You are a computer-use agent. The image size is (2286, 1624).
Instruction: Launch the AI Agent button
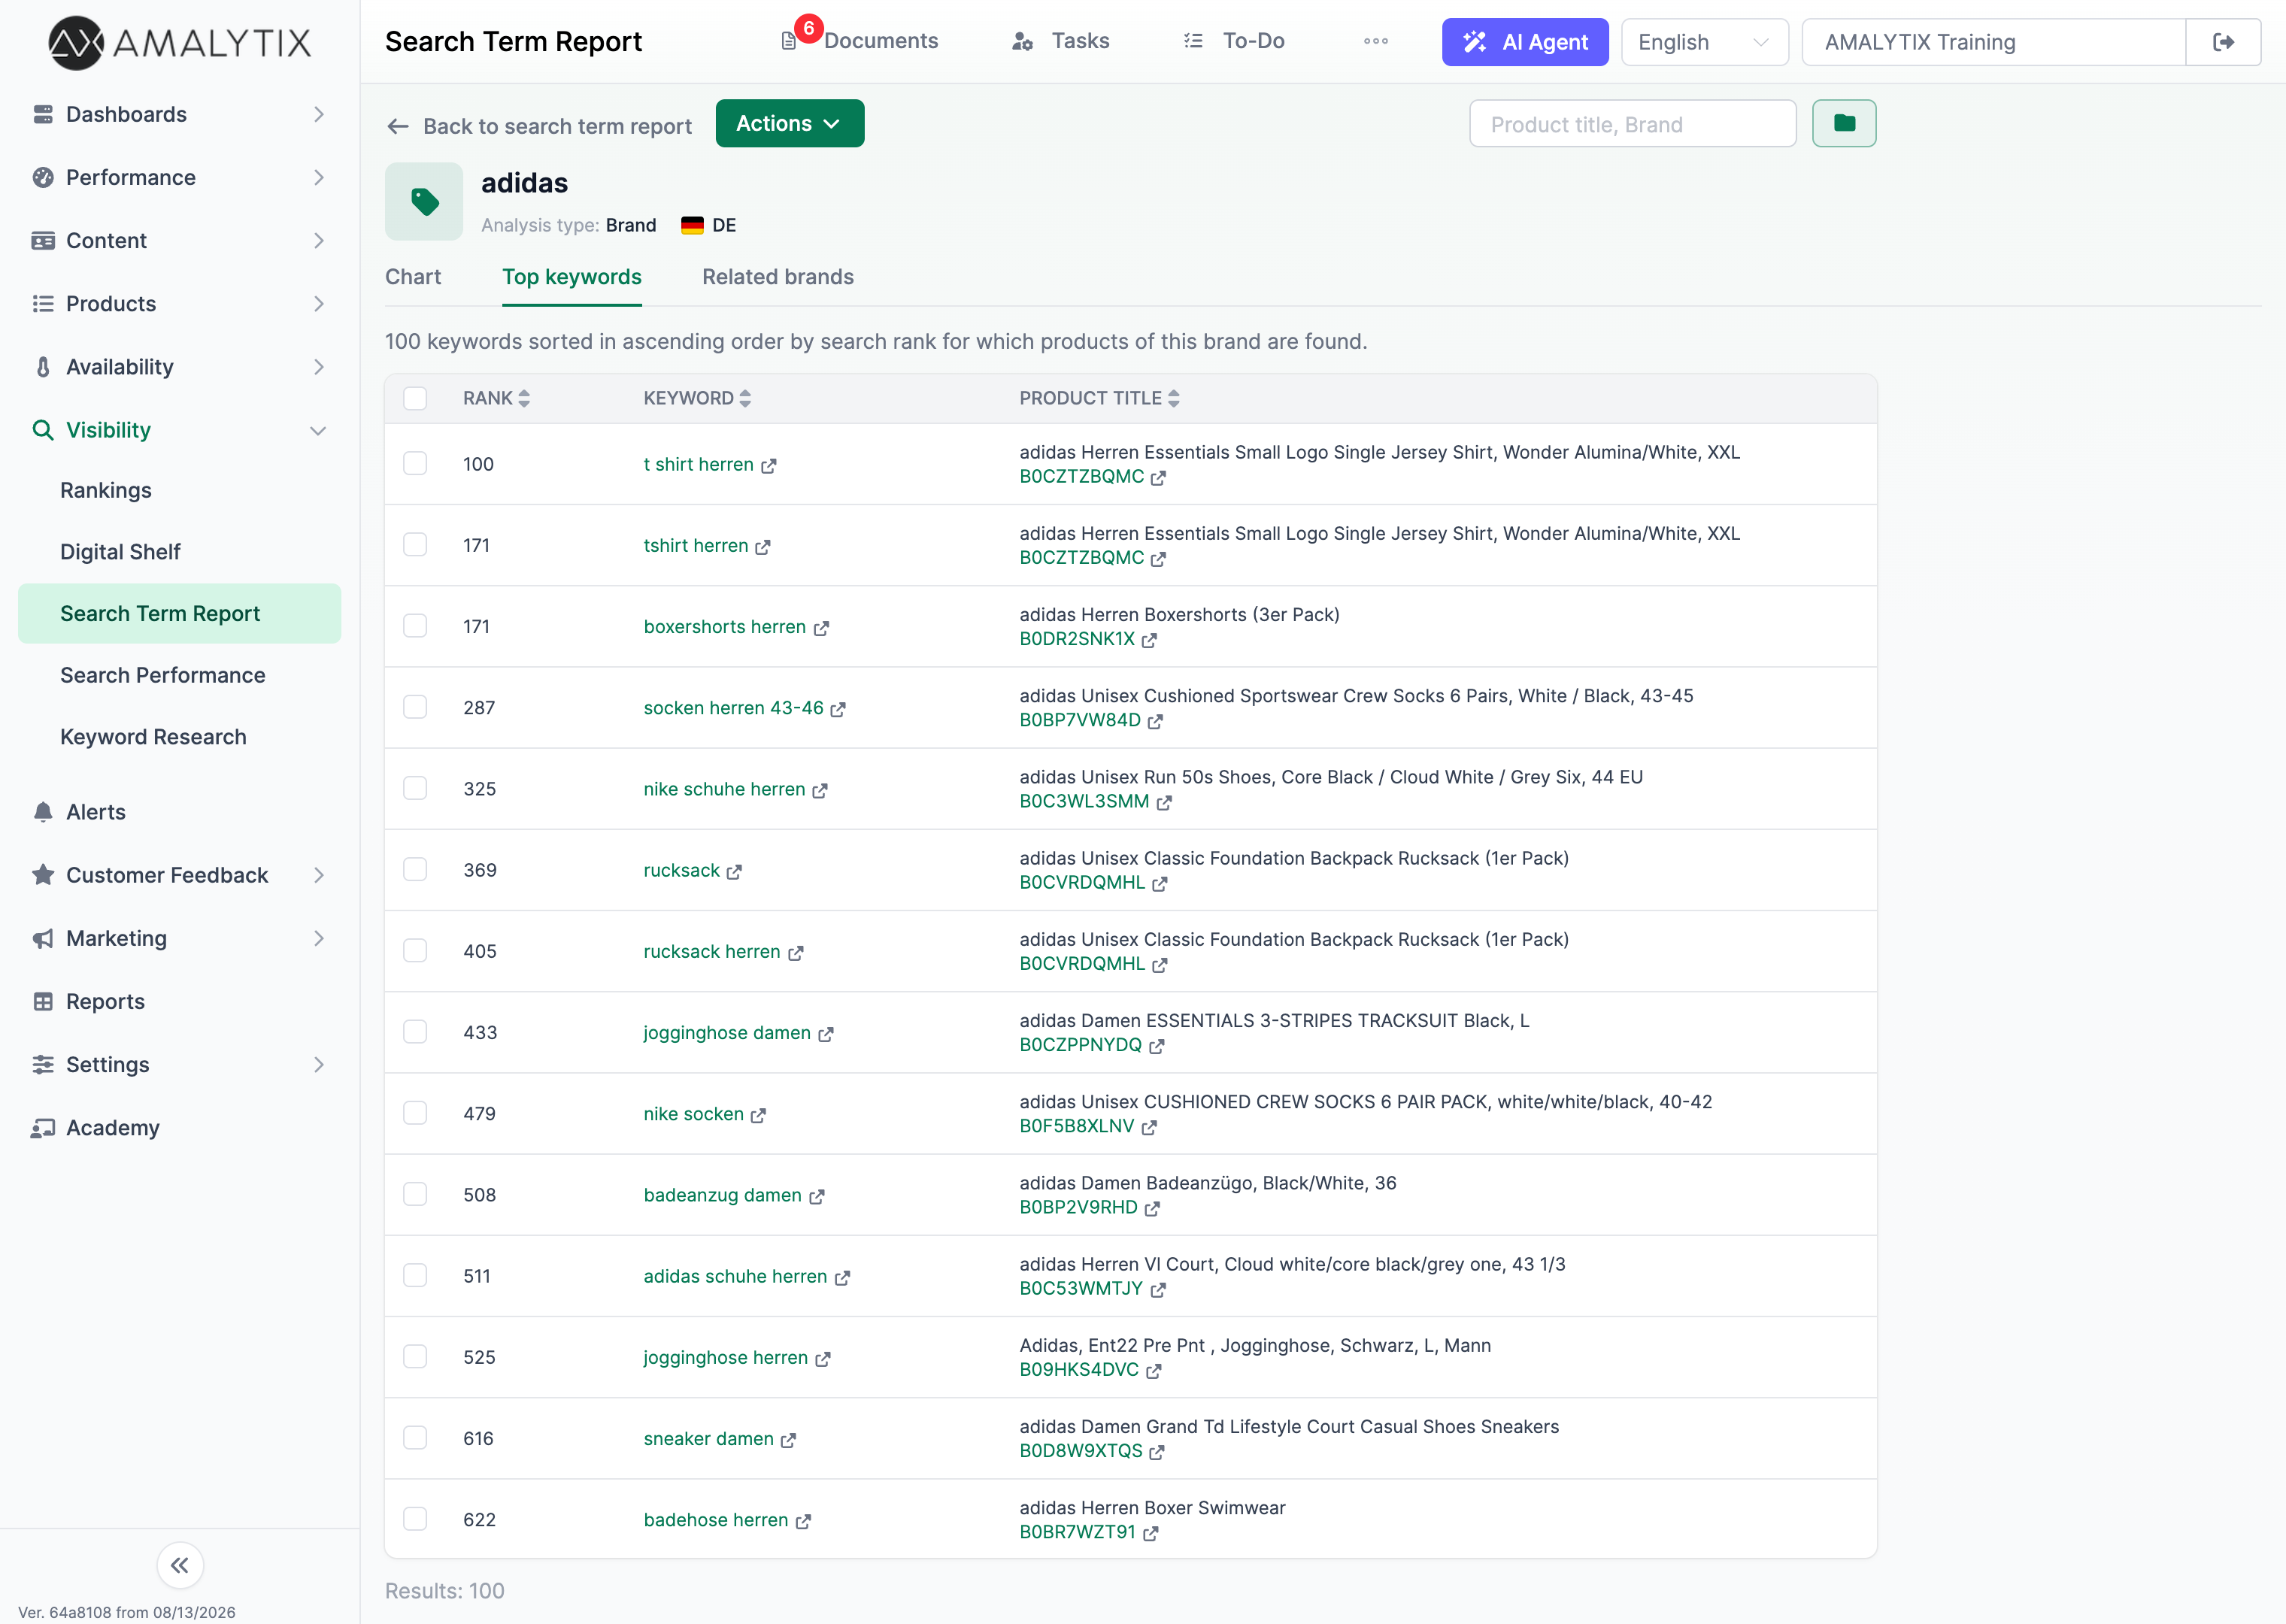1525,42
